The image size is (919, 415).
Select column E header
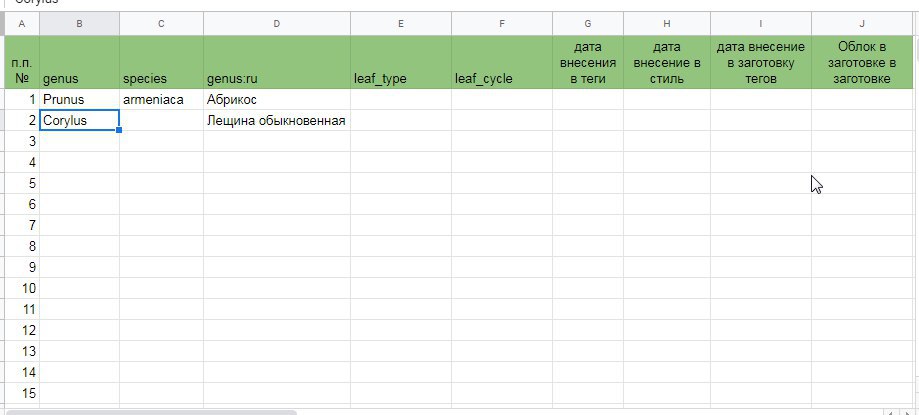[401, 23]
